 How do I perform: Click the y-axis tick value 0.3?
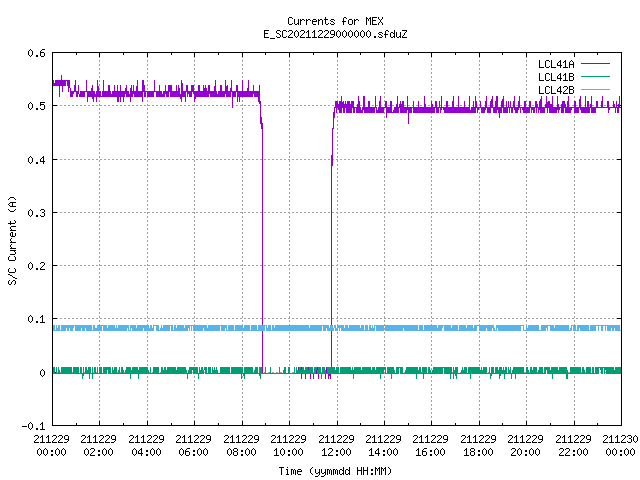pos(36,213)
